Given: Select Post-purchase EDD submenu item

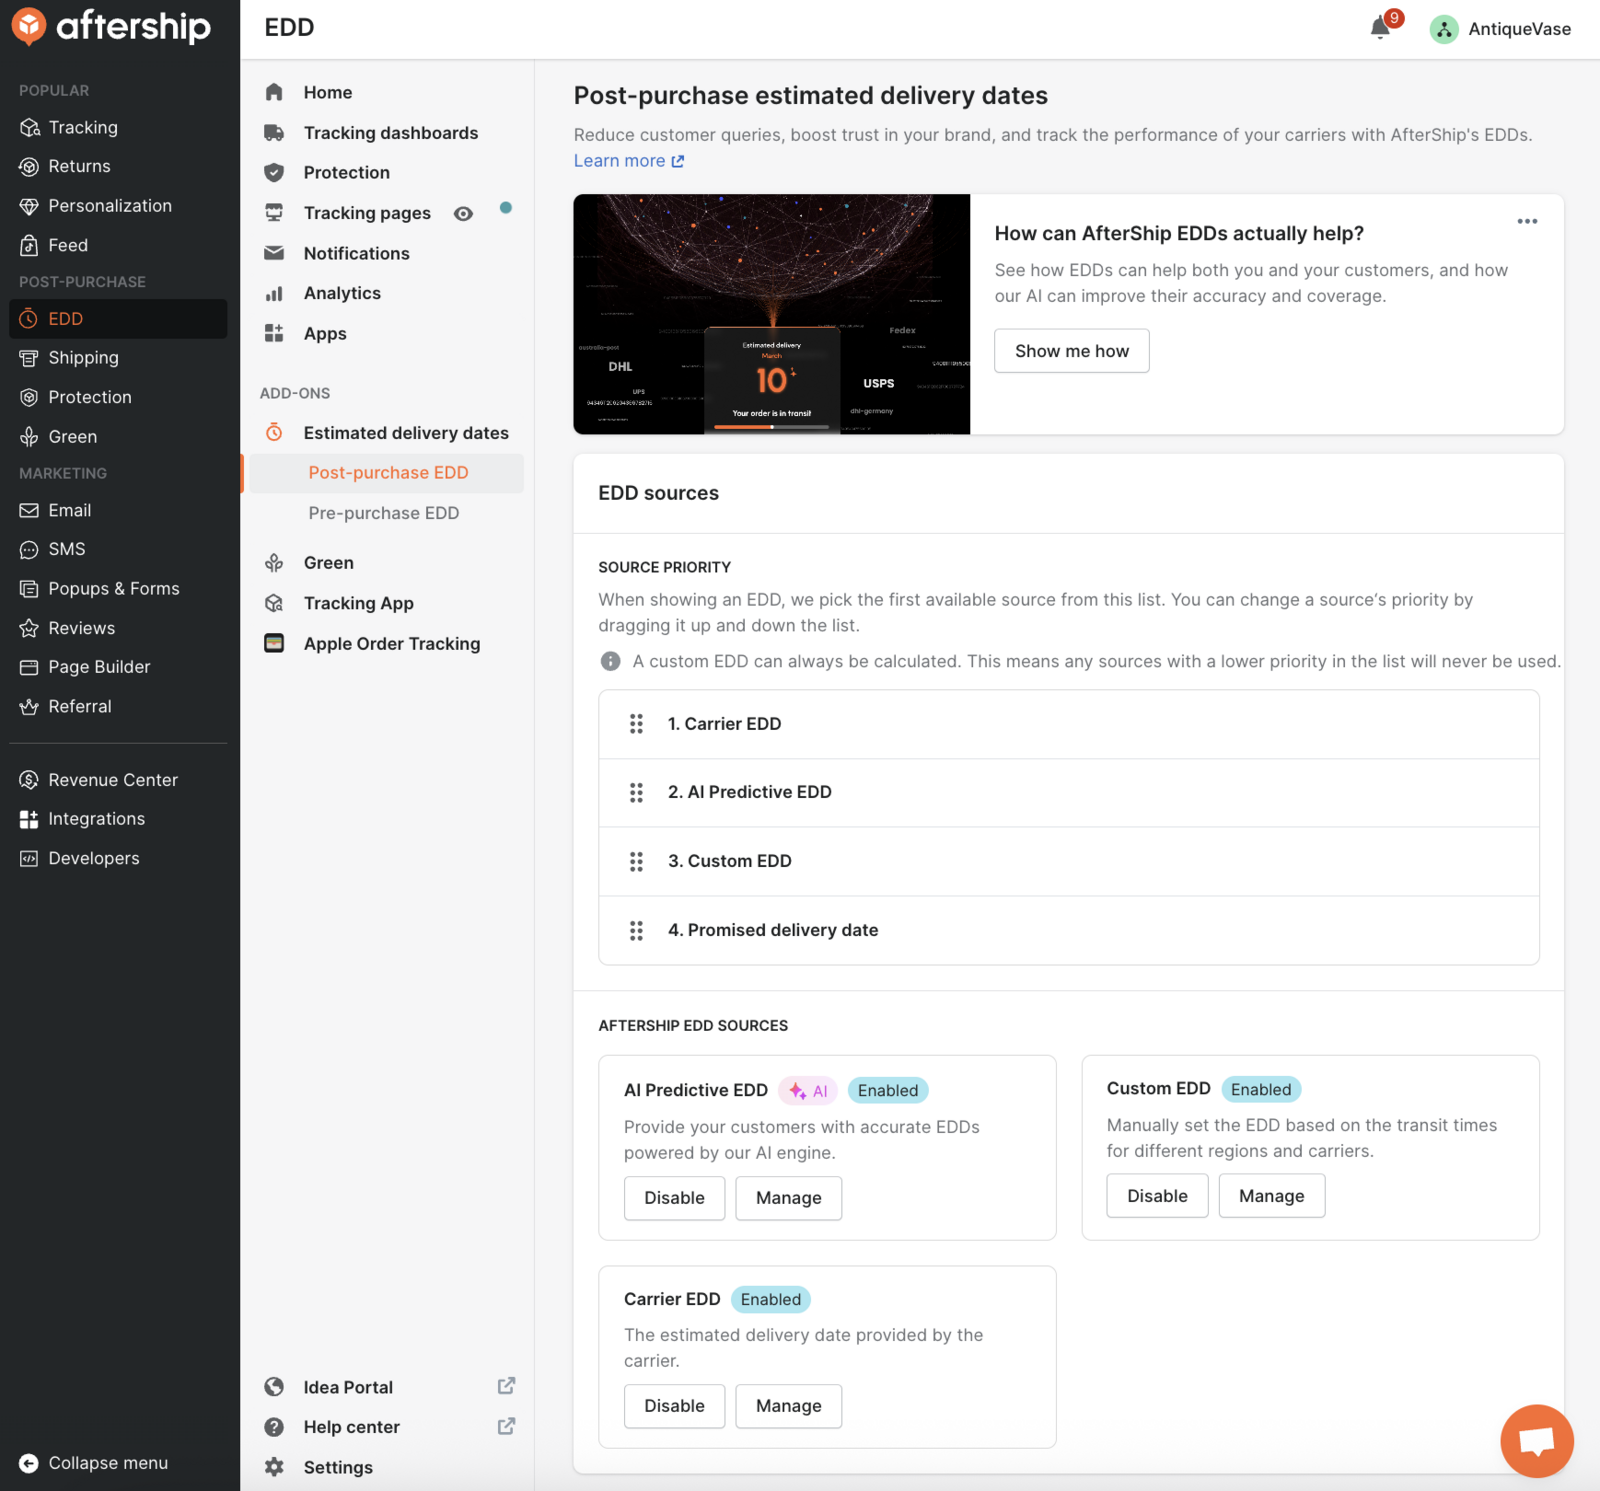Looking at the screenshot, I should pyautogui.click(x=388, y=473).
